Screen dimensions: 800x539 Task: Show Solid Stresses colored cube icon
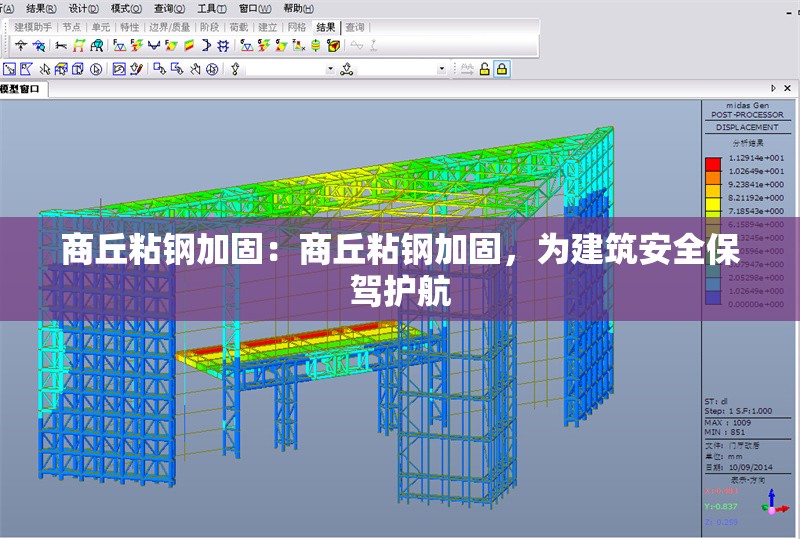334,46
